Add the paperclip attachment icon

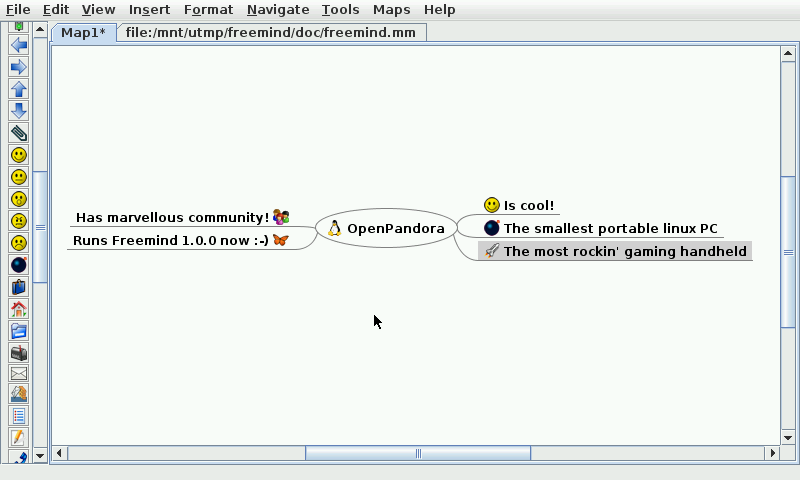pyautogui.click(x=19, y=133)
